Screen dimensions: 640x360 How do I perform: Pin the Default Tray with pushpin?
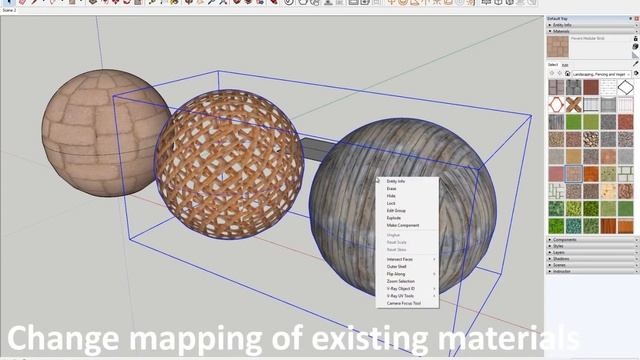631,19
